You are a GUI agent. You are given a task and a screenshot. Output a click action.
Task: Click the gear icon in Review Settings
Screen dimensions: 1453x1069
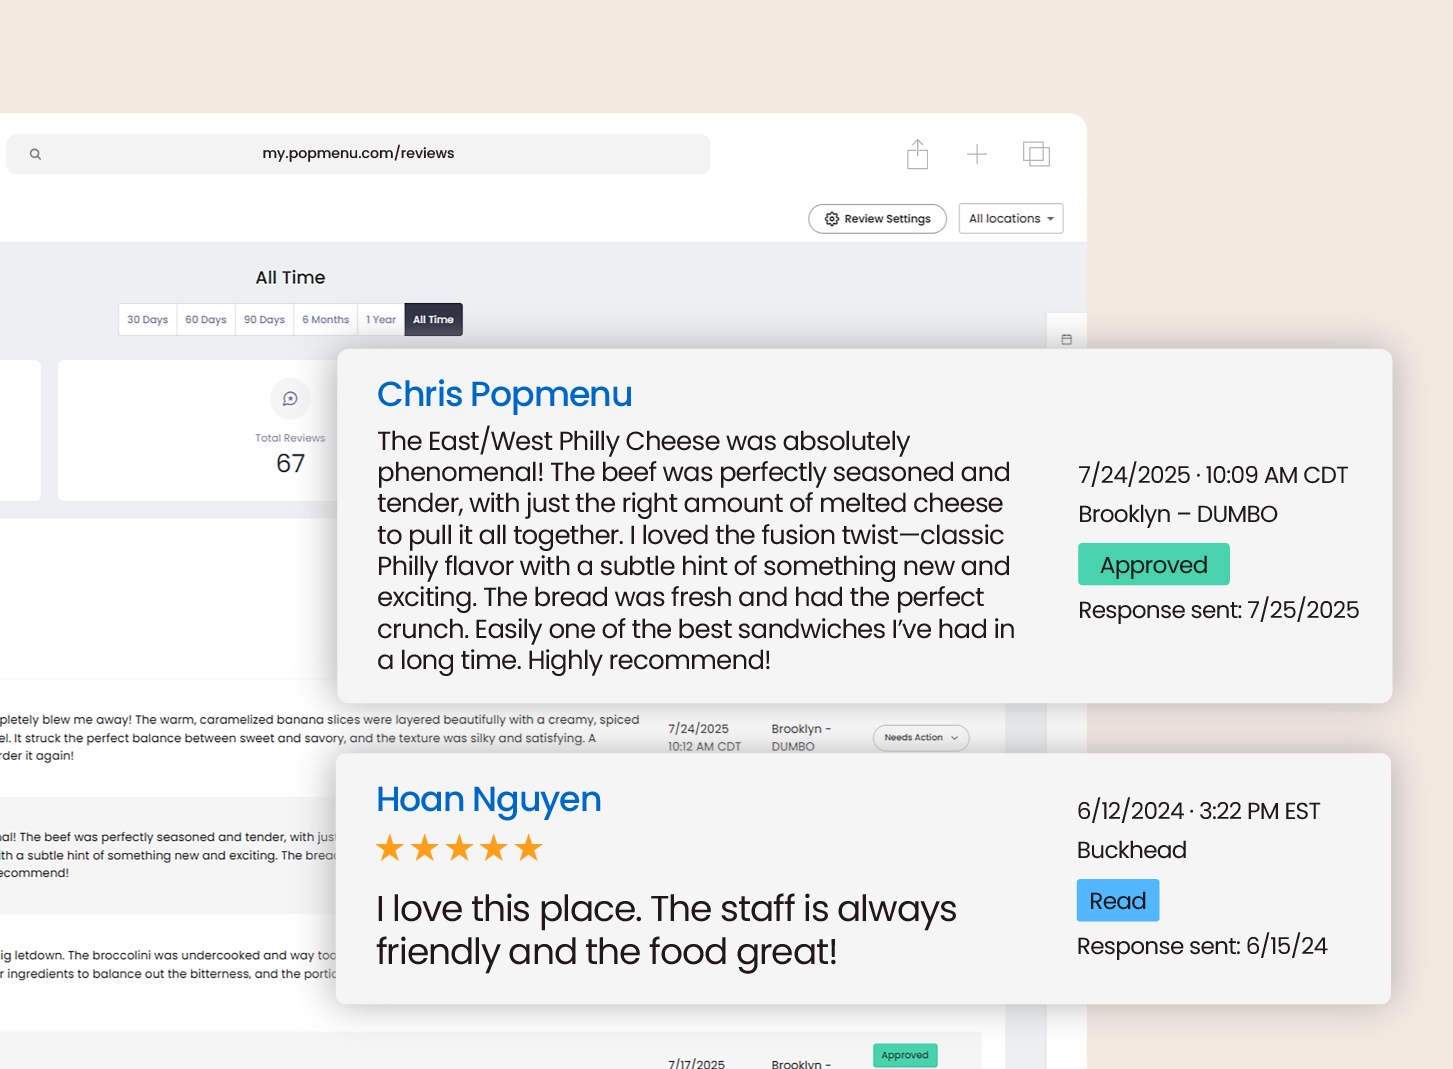click(x=831, y=219)
